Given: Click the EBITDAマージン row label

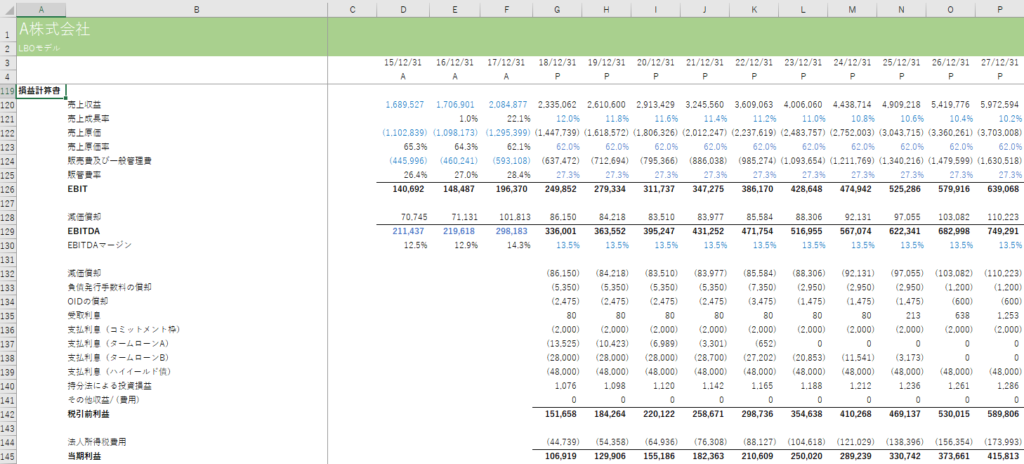Looking at the screenshot, I should [102, 244].
